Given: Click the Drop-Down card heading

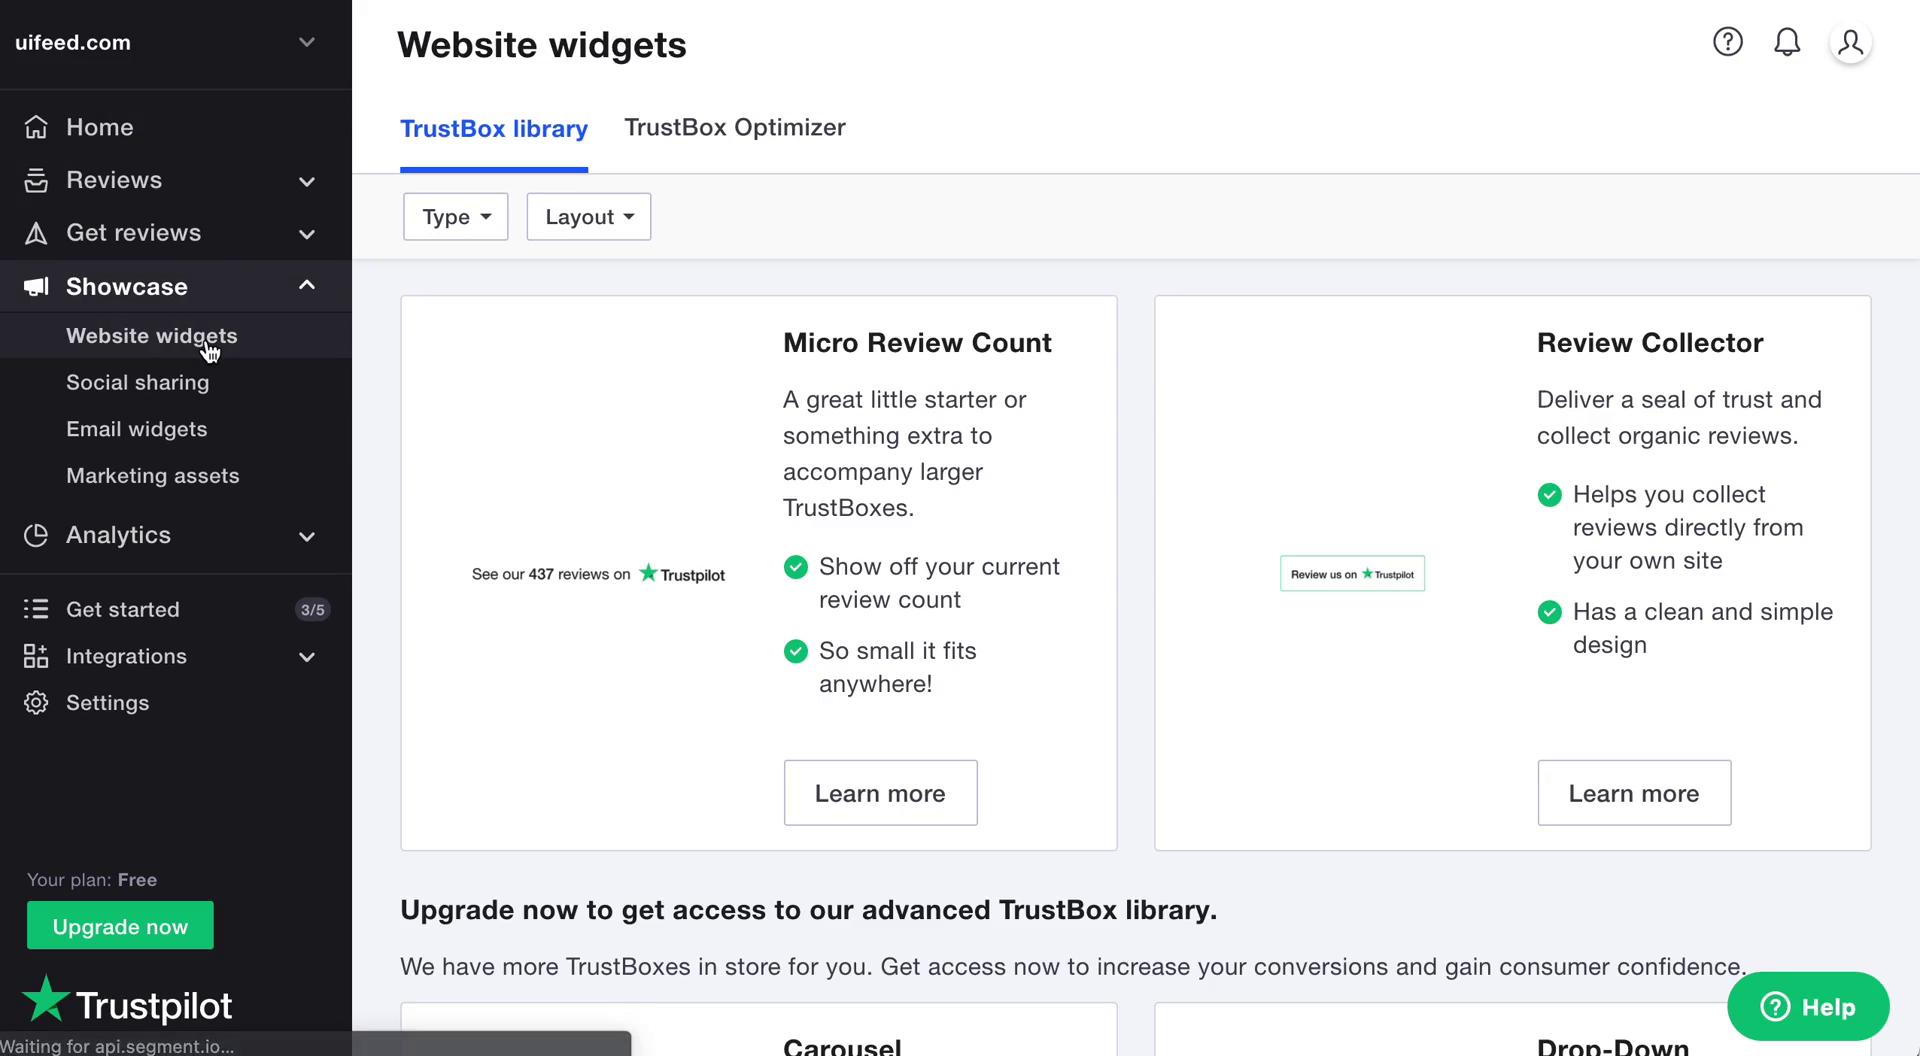Looking at the screenshot, I should point(1613,1046).
